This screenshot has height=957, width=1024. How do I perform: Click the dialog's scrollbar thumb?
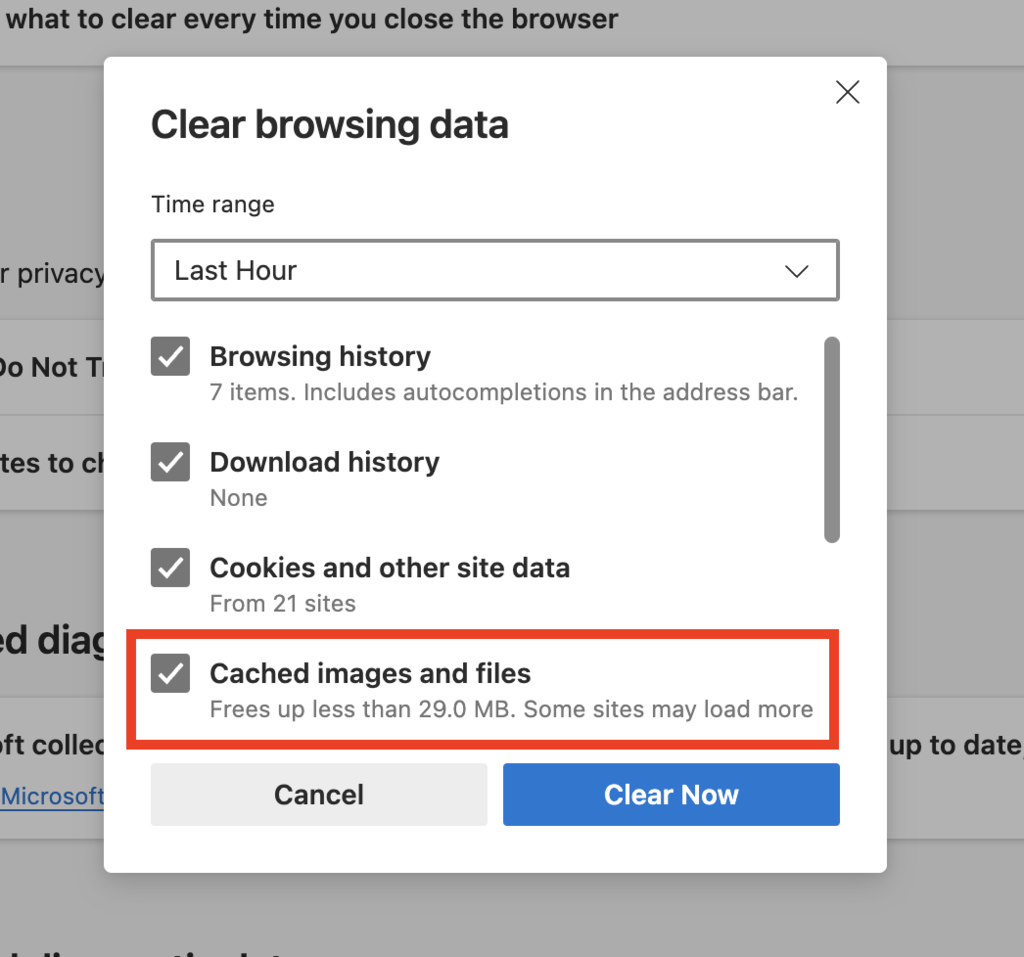831,438
